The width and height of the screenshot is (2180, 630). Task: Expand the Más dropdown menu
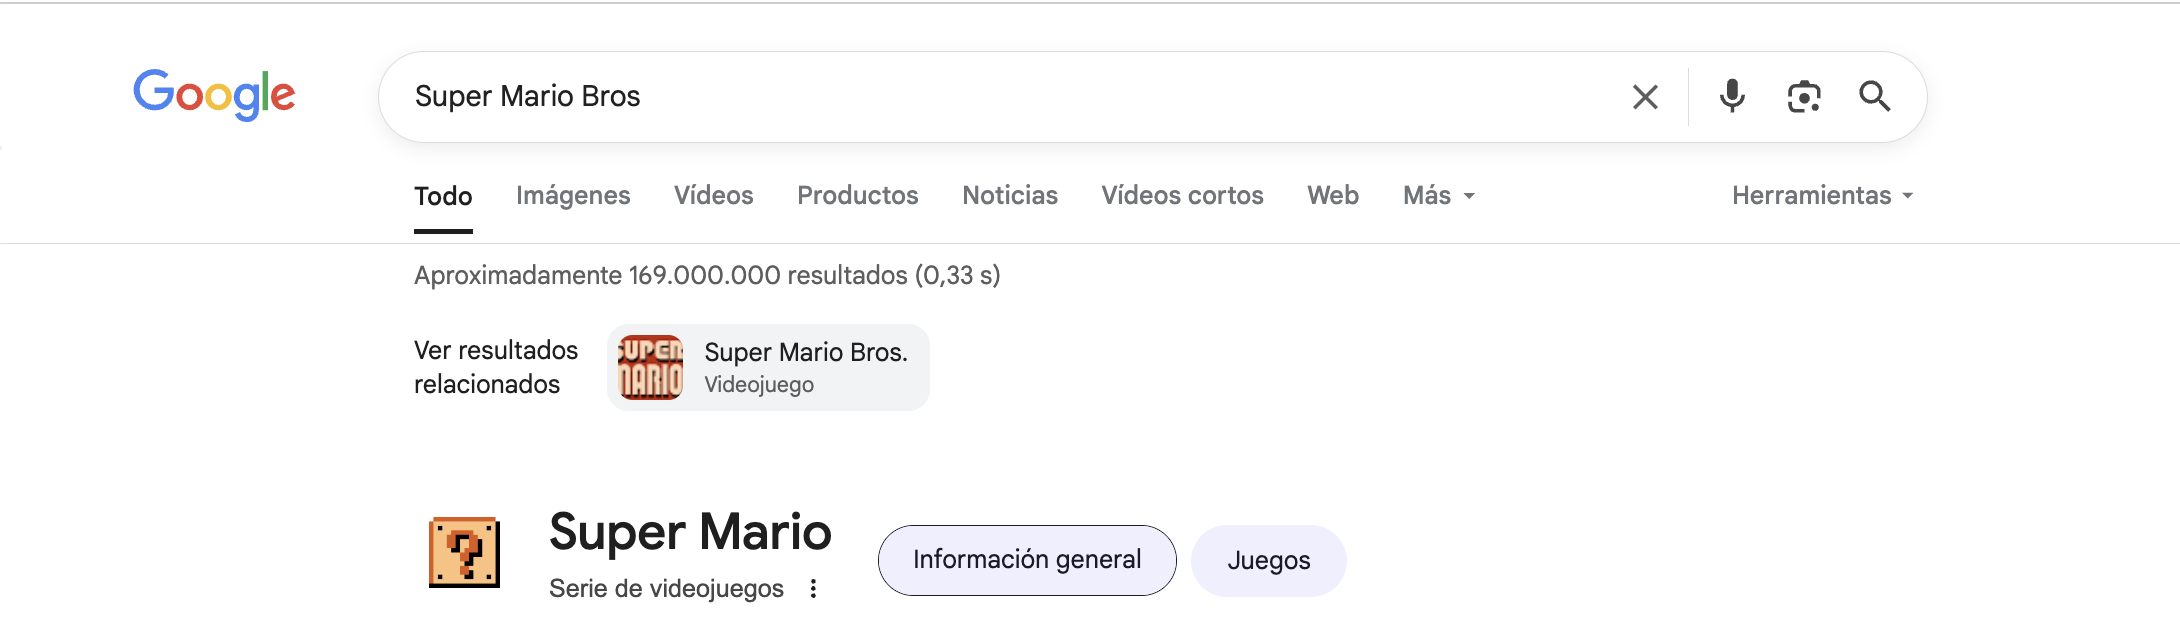(1438, 196)
